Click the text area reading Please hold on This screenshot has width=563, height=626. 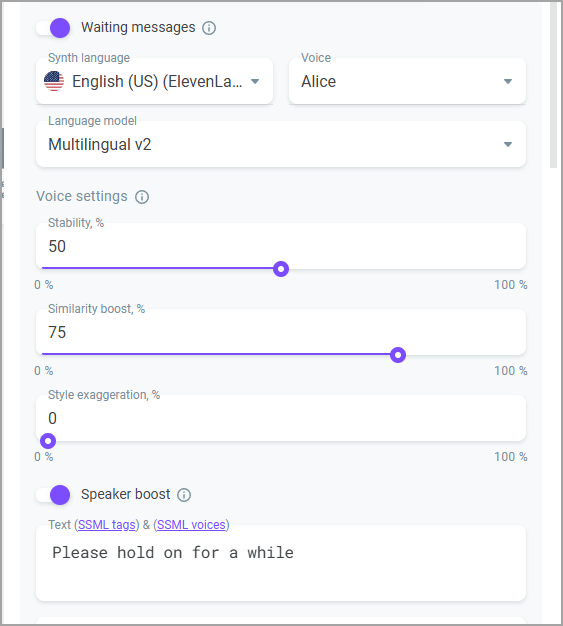(281, 563)
